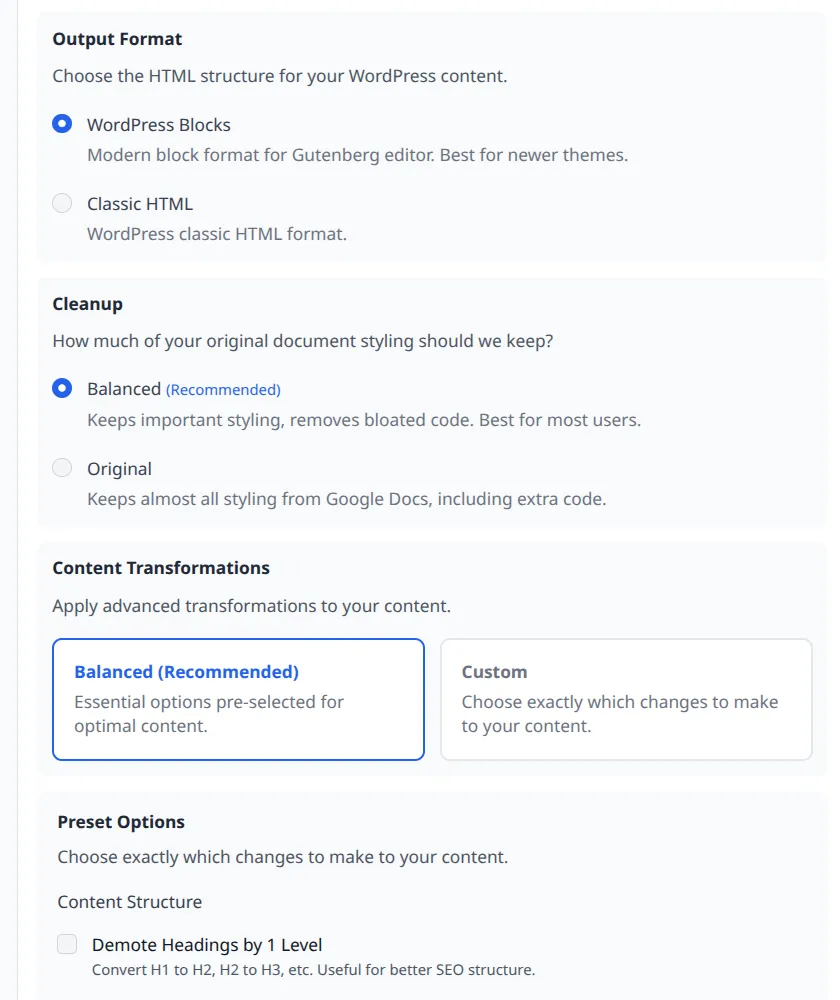Image resolution: width=840 pixels, height=1000 pixels.
Task: Click the Convert H1 to H2 helper text
Action: tap(313, 970)
